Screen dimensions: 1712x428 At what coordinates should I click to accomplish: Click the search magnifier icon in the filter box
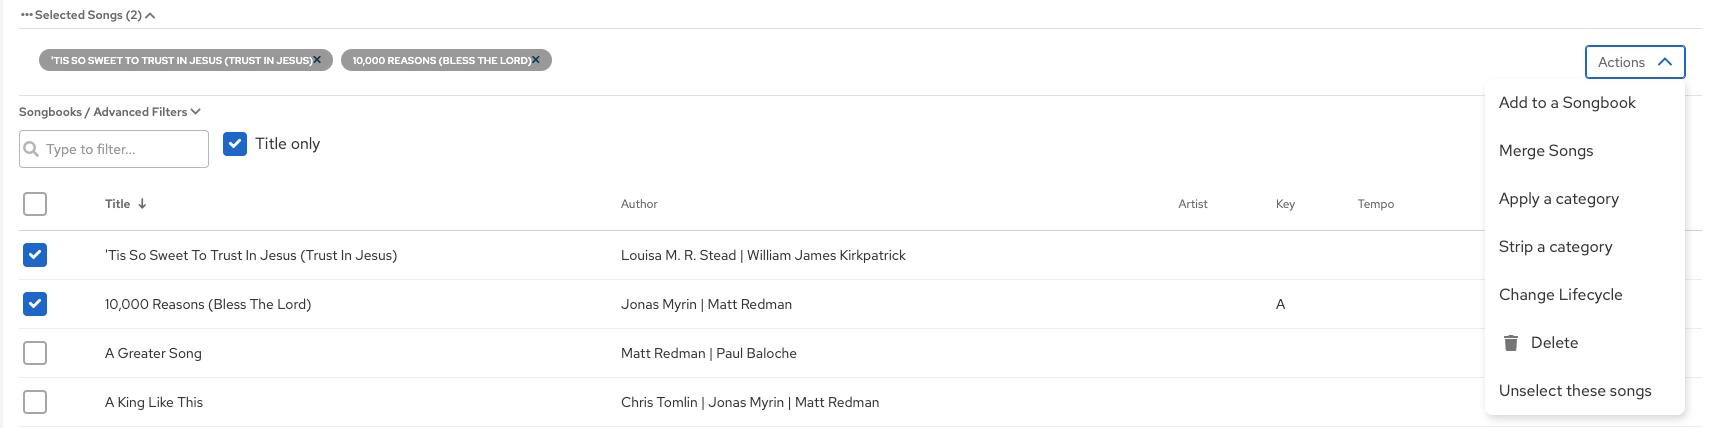tap(31, 149)
